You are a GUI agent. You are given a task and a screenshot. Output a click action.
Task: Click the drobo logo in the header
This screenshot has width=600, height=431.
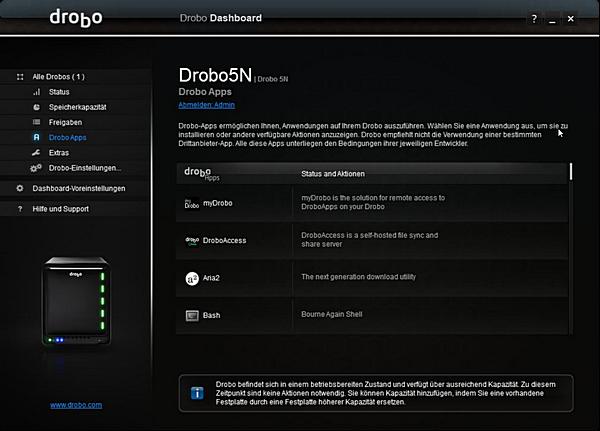[x=76, y=18]
